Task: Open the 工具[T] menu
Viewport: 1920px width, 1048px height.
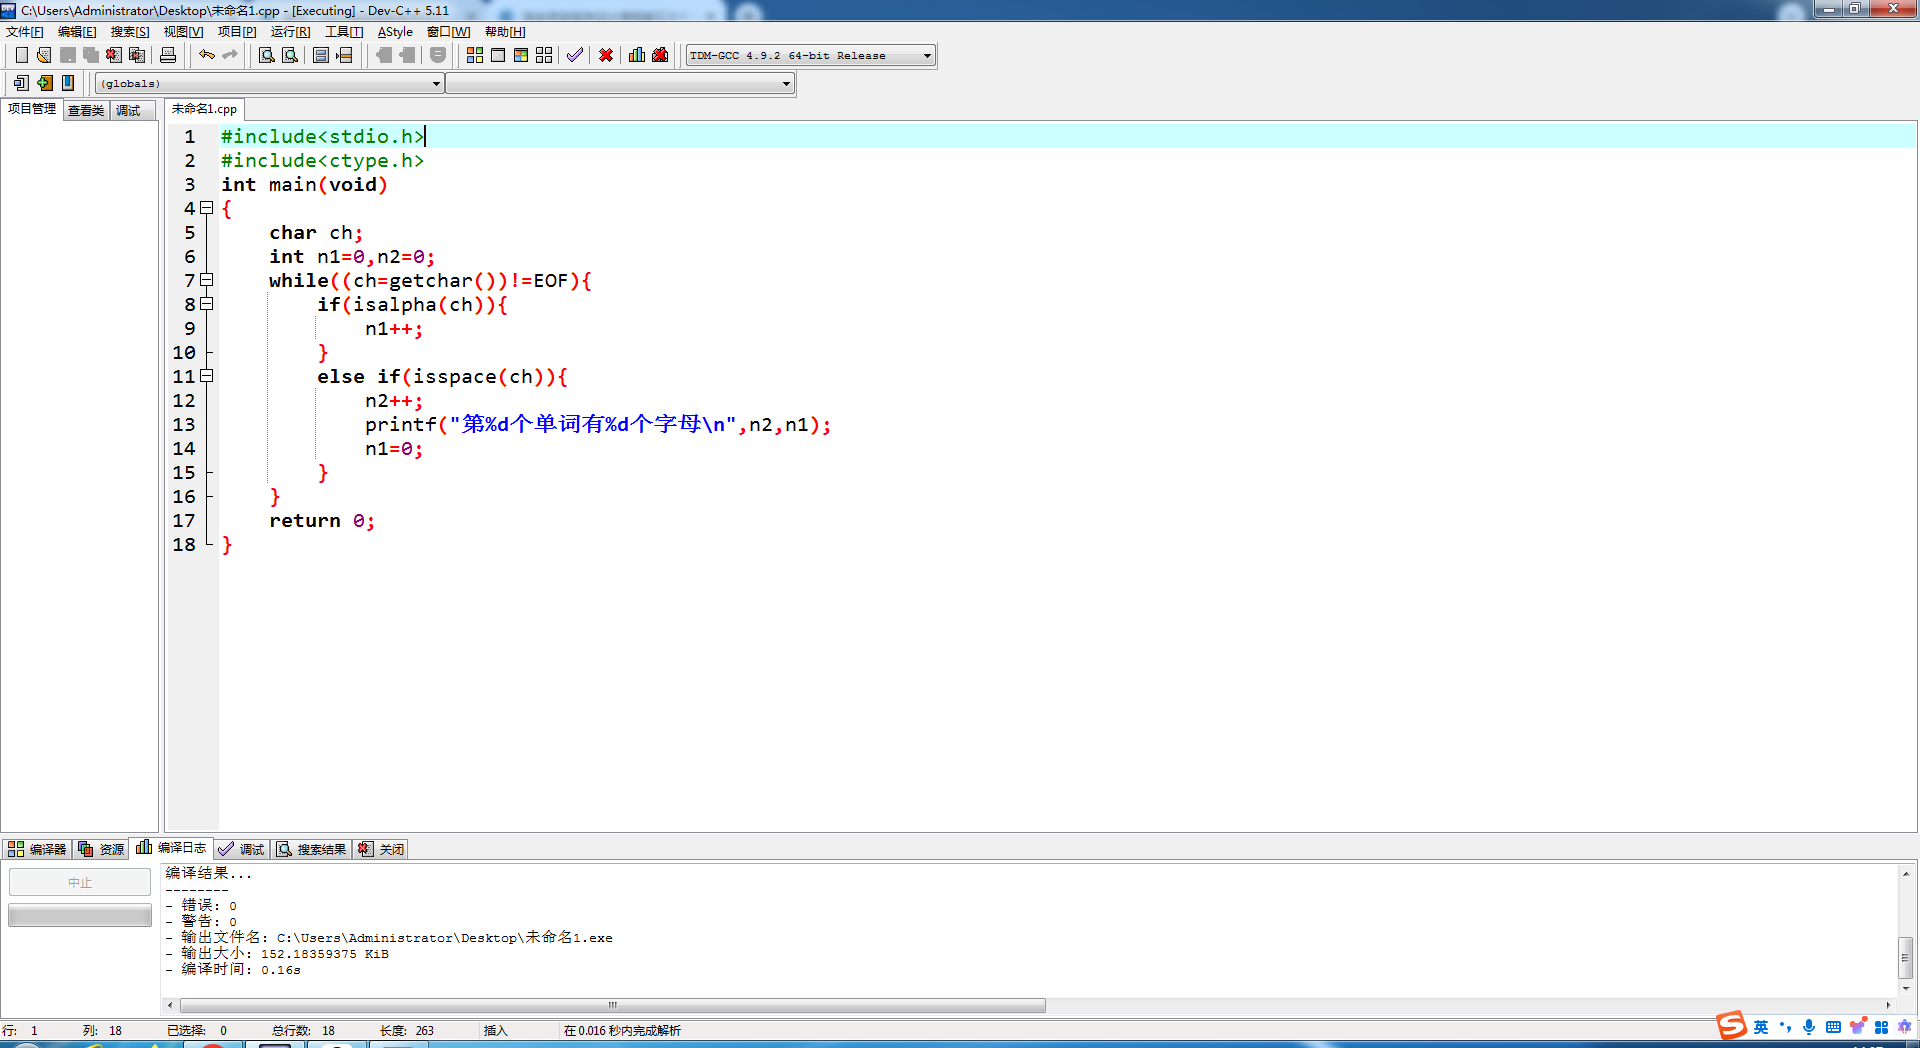Action: click(344, 32)
